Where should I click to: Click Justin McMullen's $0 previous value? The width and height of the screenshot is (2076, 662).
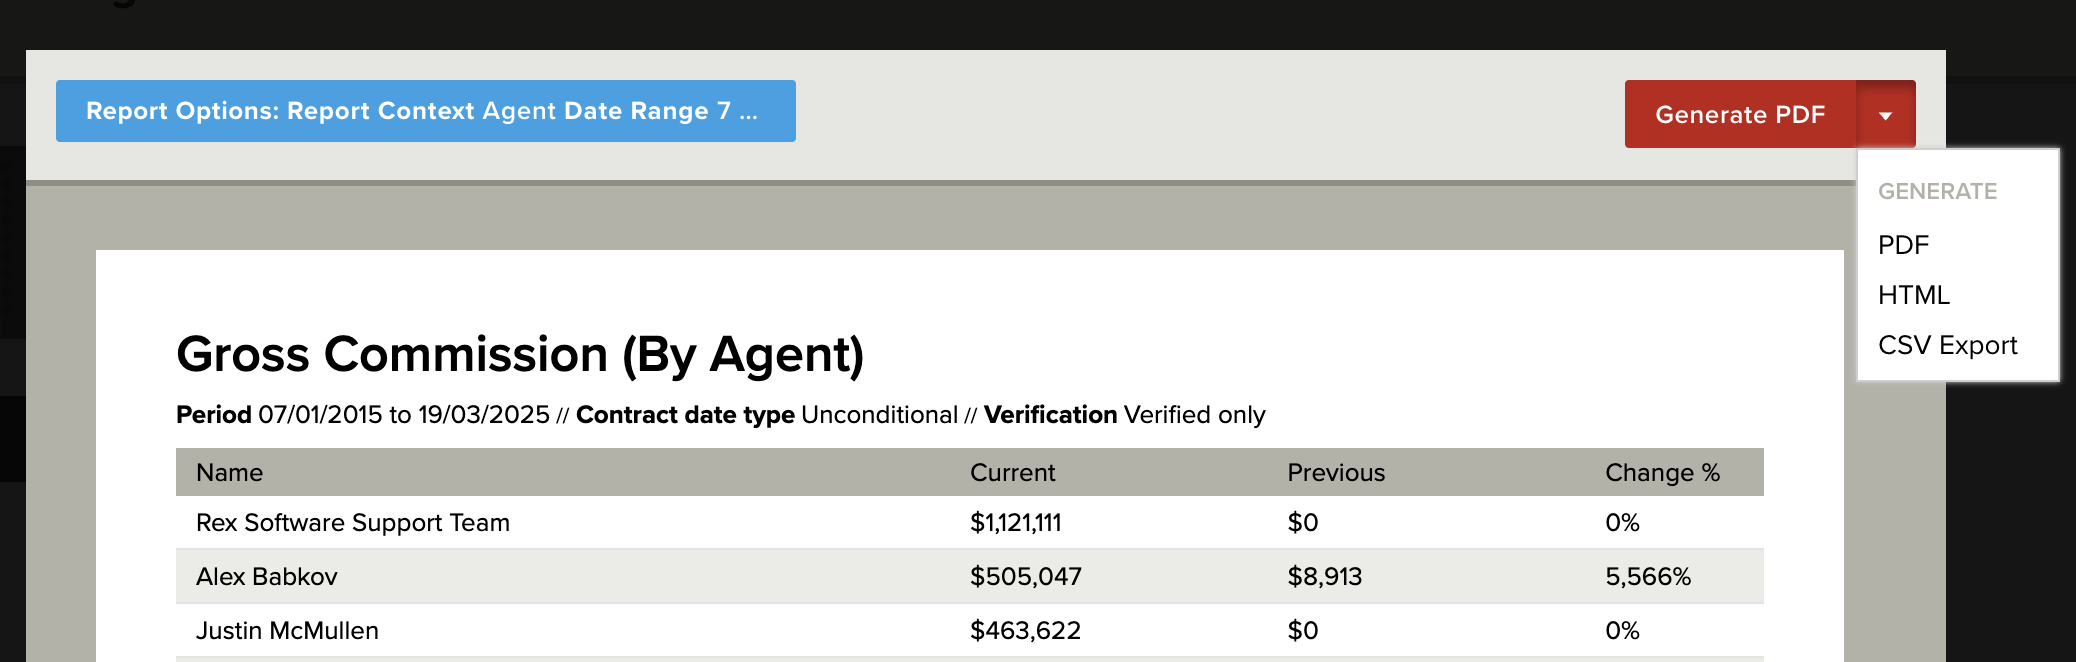tap(1303, 631)
